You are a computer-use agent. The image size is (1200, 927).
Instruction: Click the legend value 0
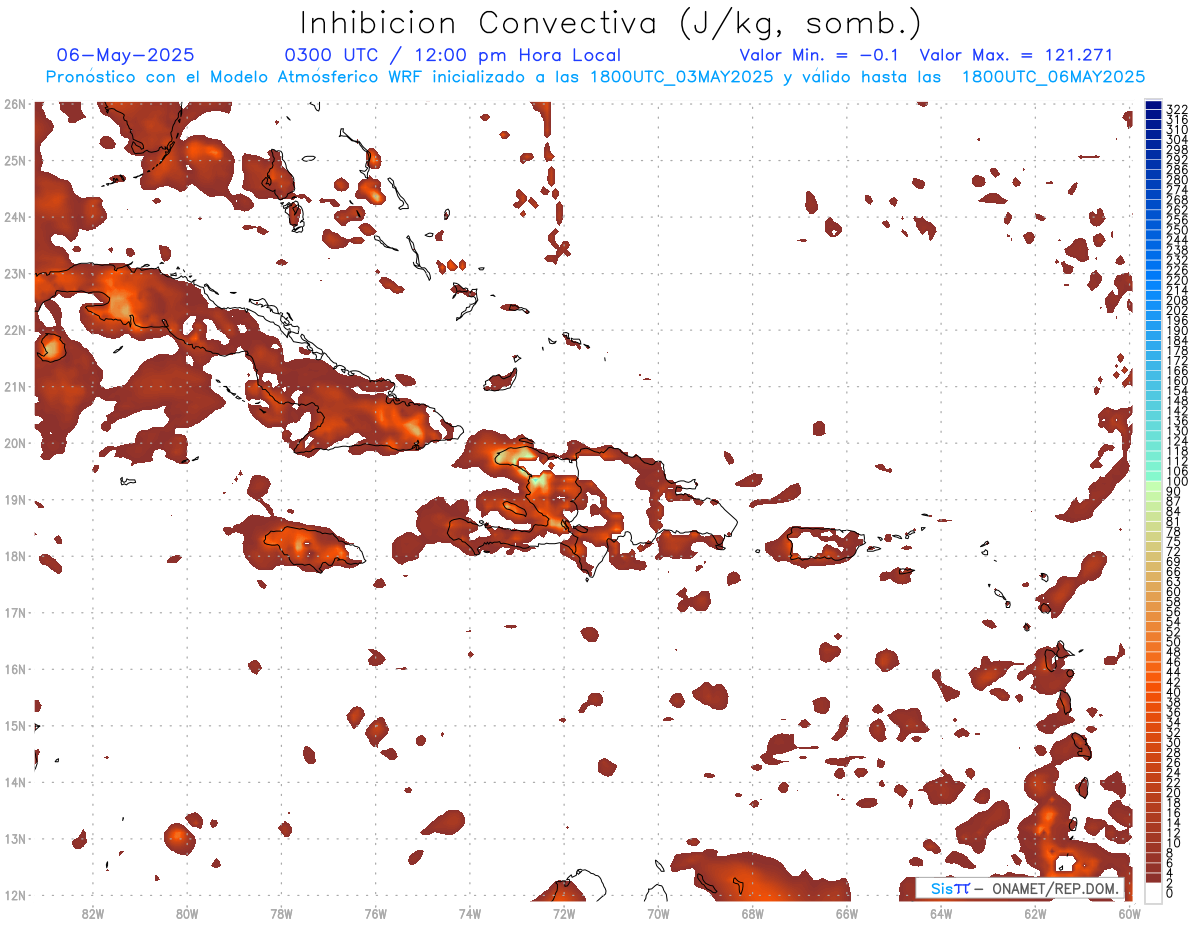[x=1171, y=893]
